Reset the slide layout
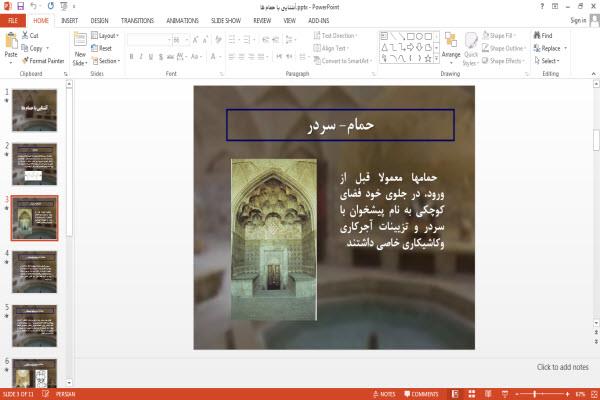 102,48
